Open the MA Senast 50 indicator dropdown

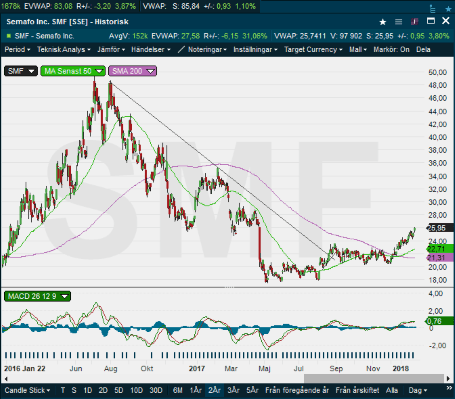(73, 71)
